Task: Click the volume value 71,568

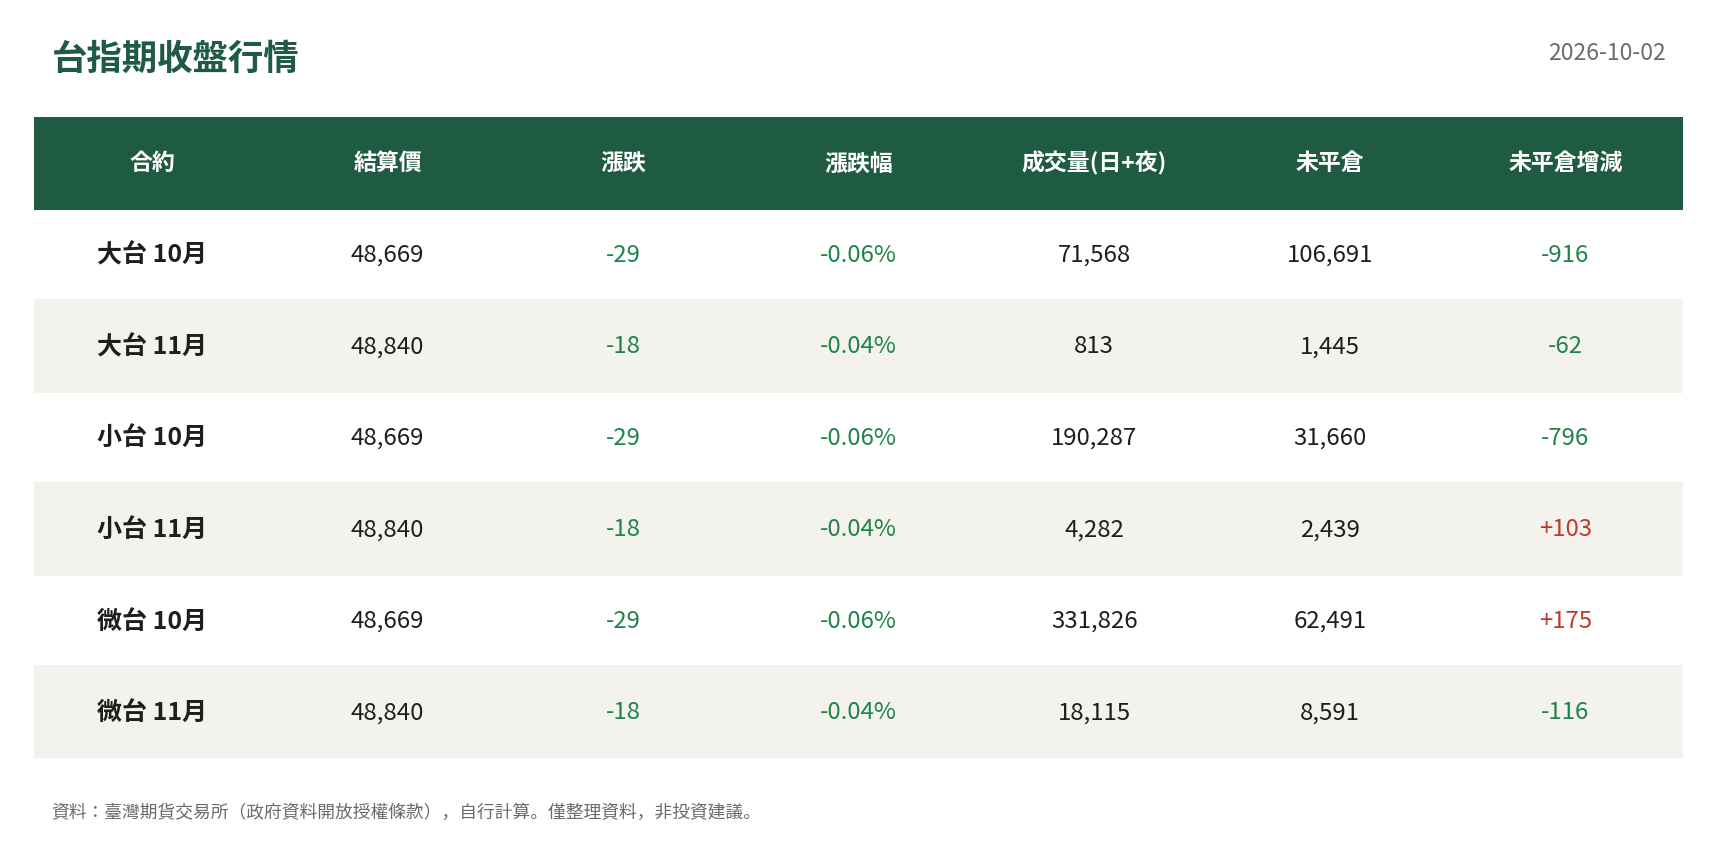Action: coord(1094,254)
